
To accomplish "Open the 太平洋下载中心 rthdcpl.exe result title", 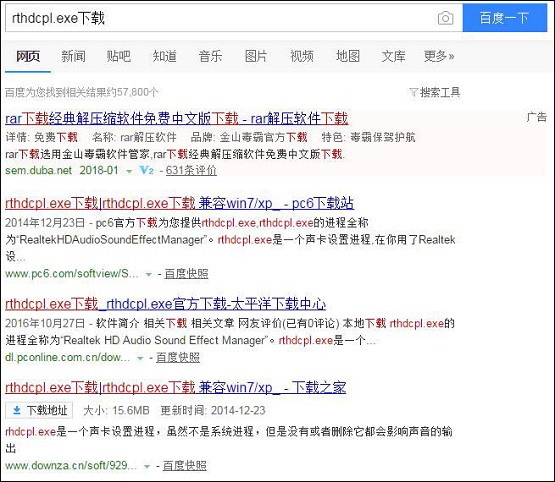I will pyautogui.click(x=165, y=304).
